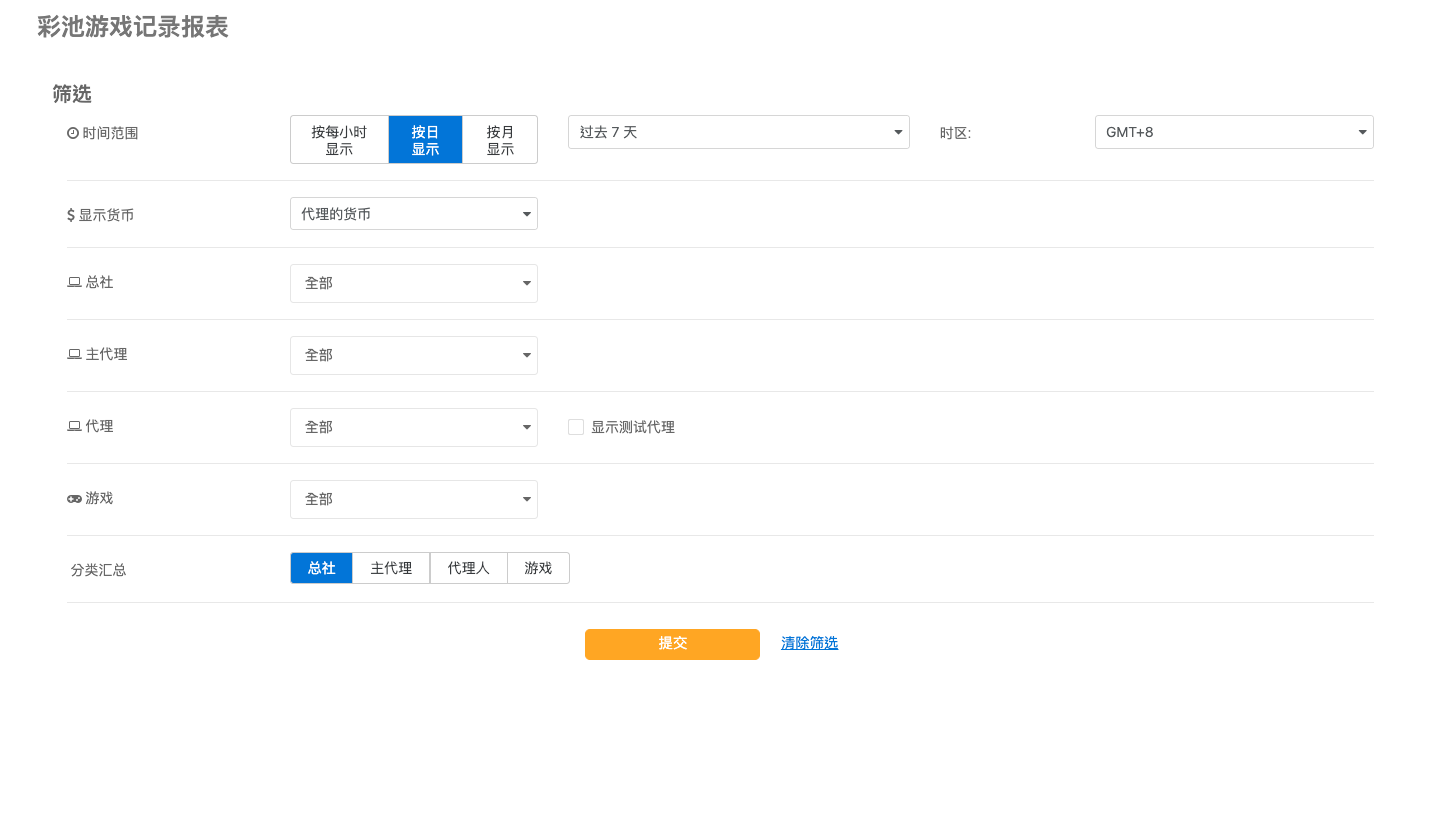Click the laptop icon beside 总社
The height and width of the screenshot is (815, 1436).
click(x=74, y=283)
